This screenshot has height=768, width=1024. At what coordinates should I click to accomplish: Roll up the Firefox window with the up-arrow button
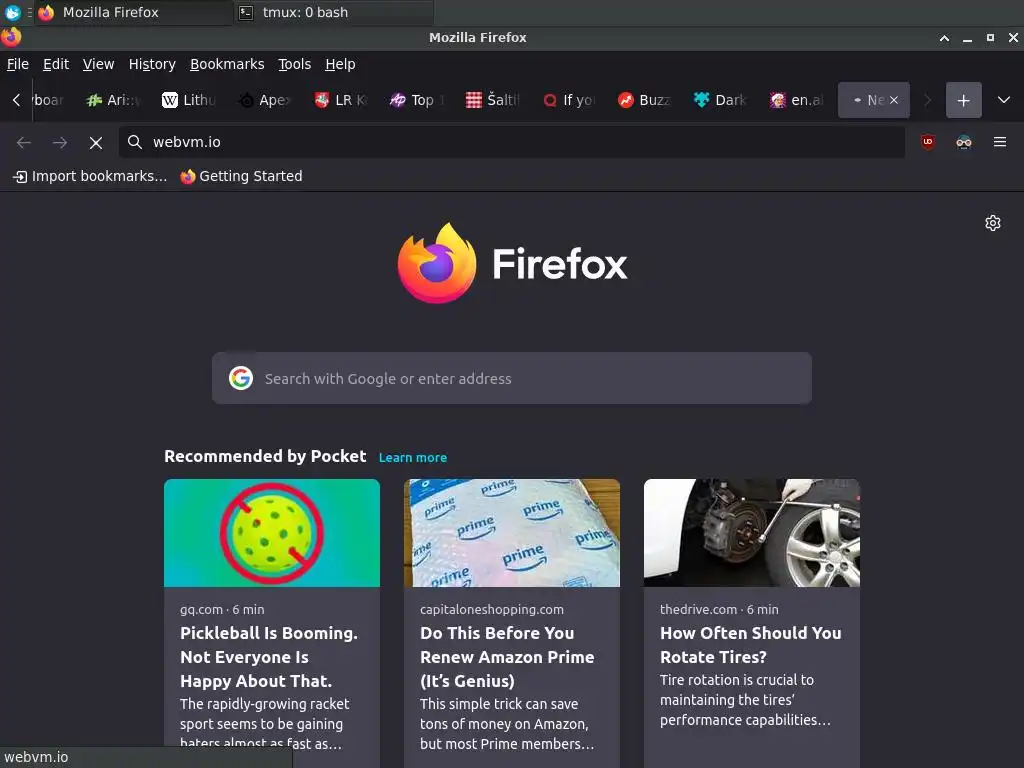[944, 38]
